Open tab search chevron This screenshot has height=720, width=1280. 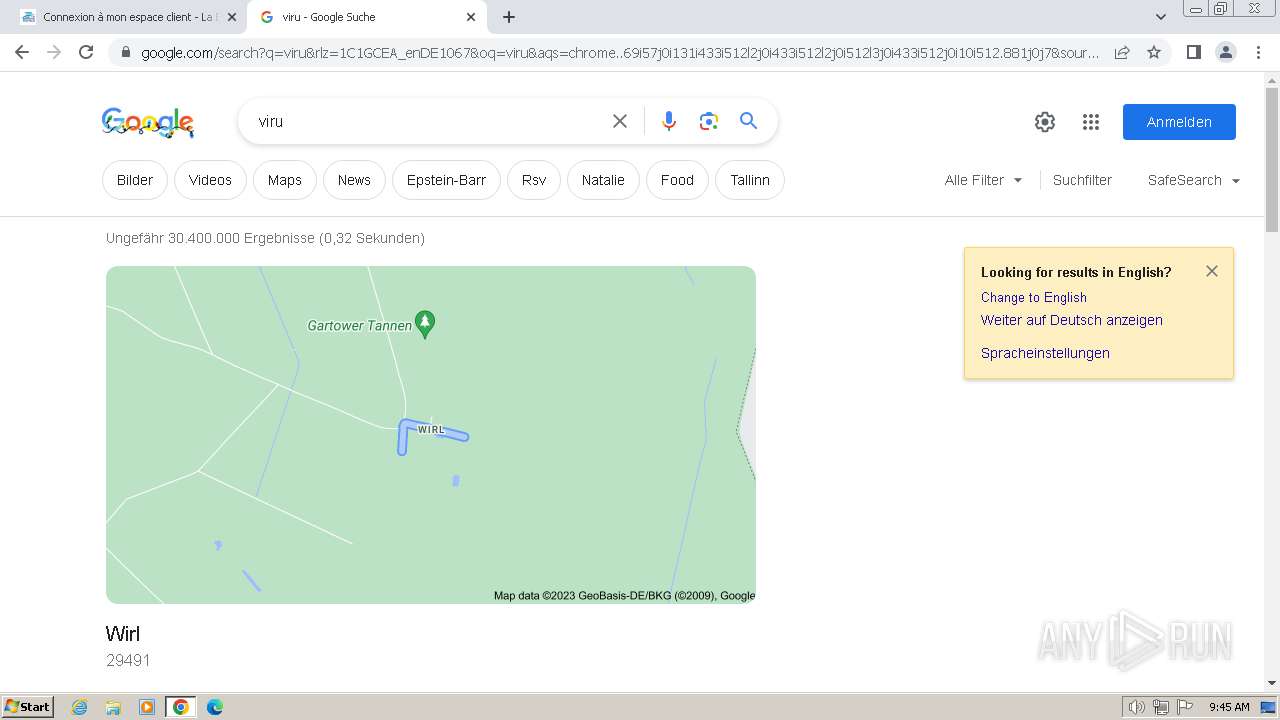pos(1161,17)
